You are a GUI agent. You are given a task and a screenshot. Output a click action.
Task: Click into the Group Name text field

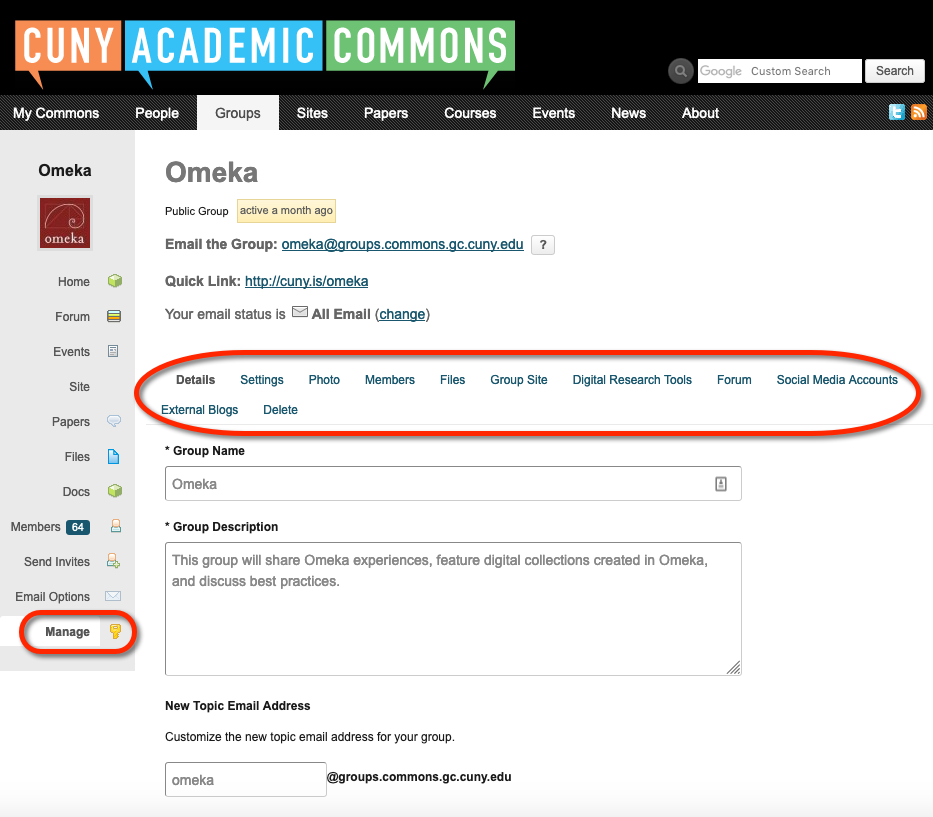[x=453, y=484]
